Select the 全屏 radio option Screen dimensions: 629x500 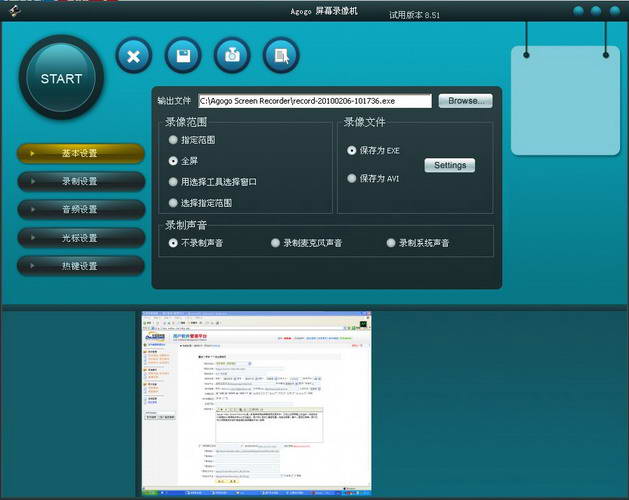pyautogui.click(x=183, y=161)
